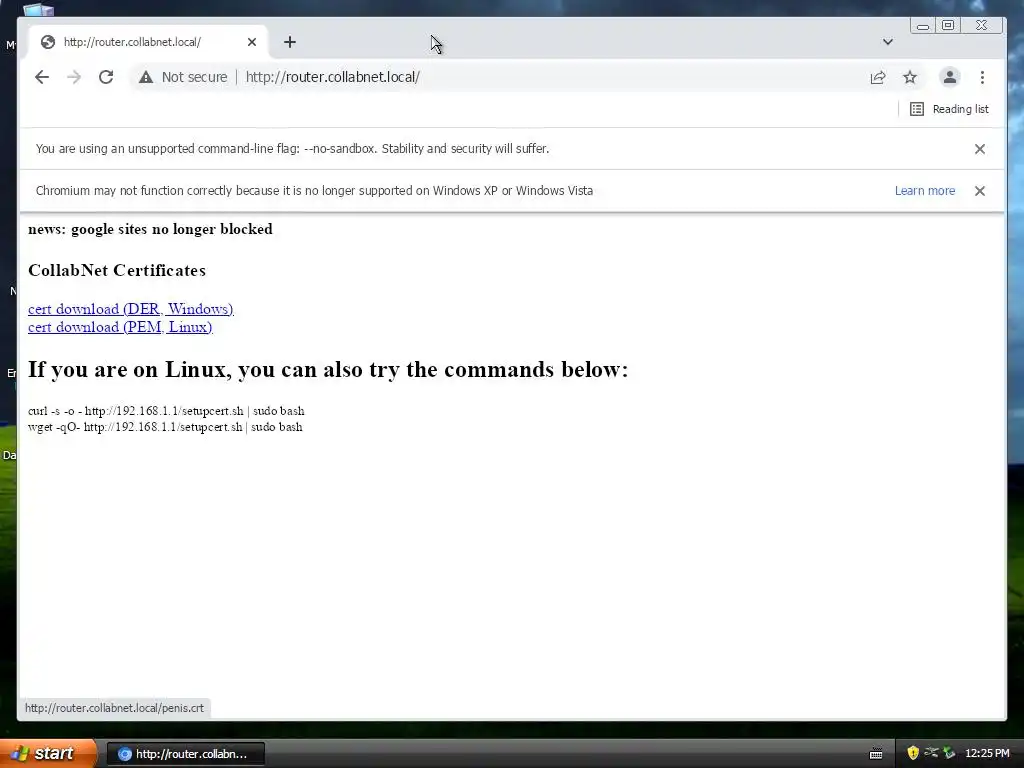Download the PEM Linux certificate
Screen dimensions: 1024x768
[120, 327]
